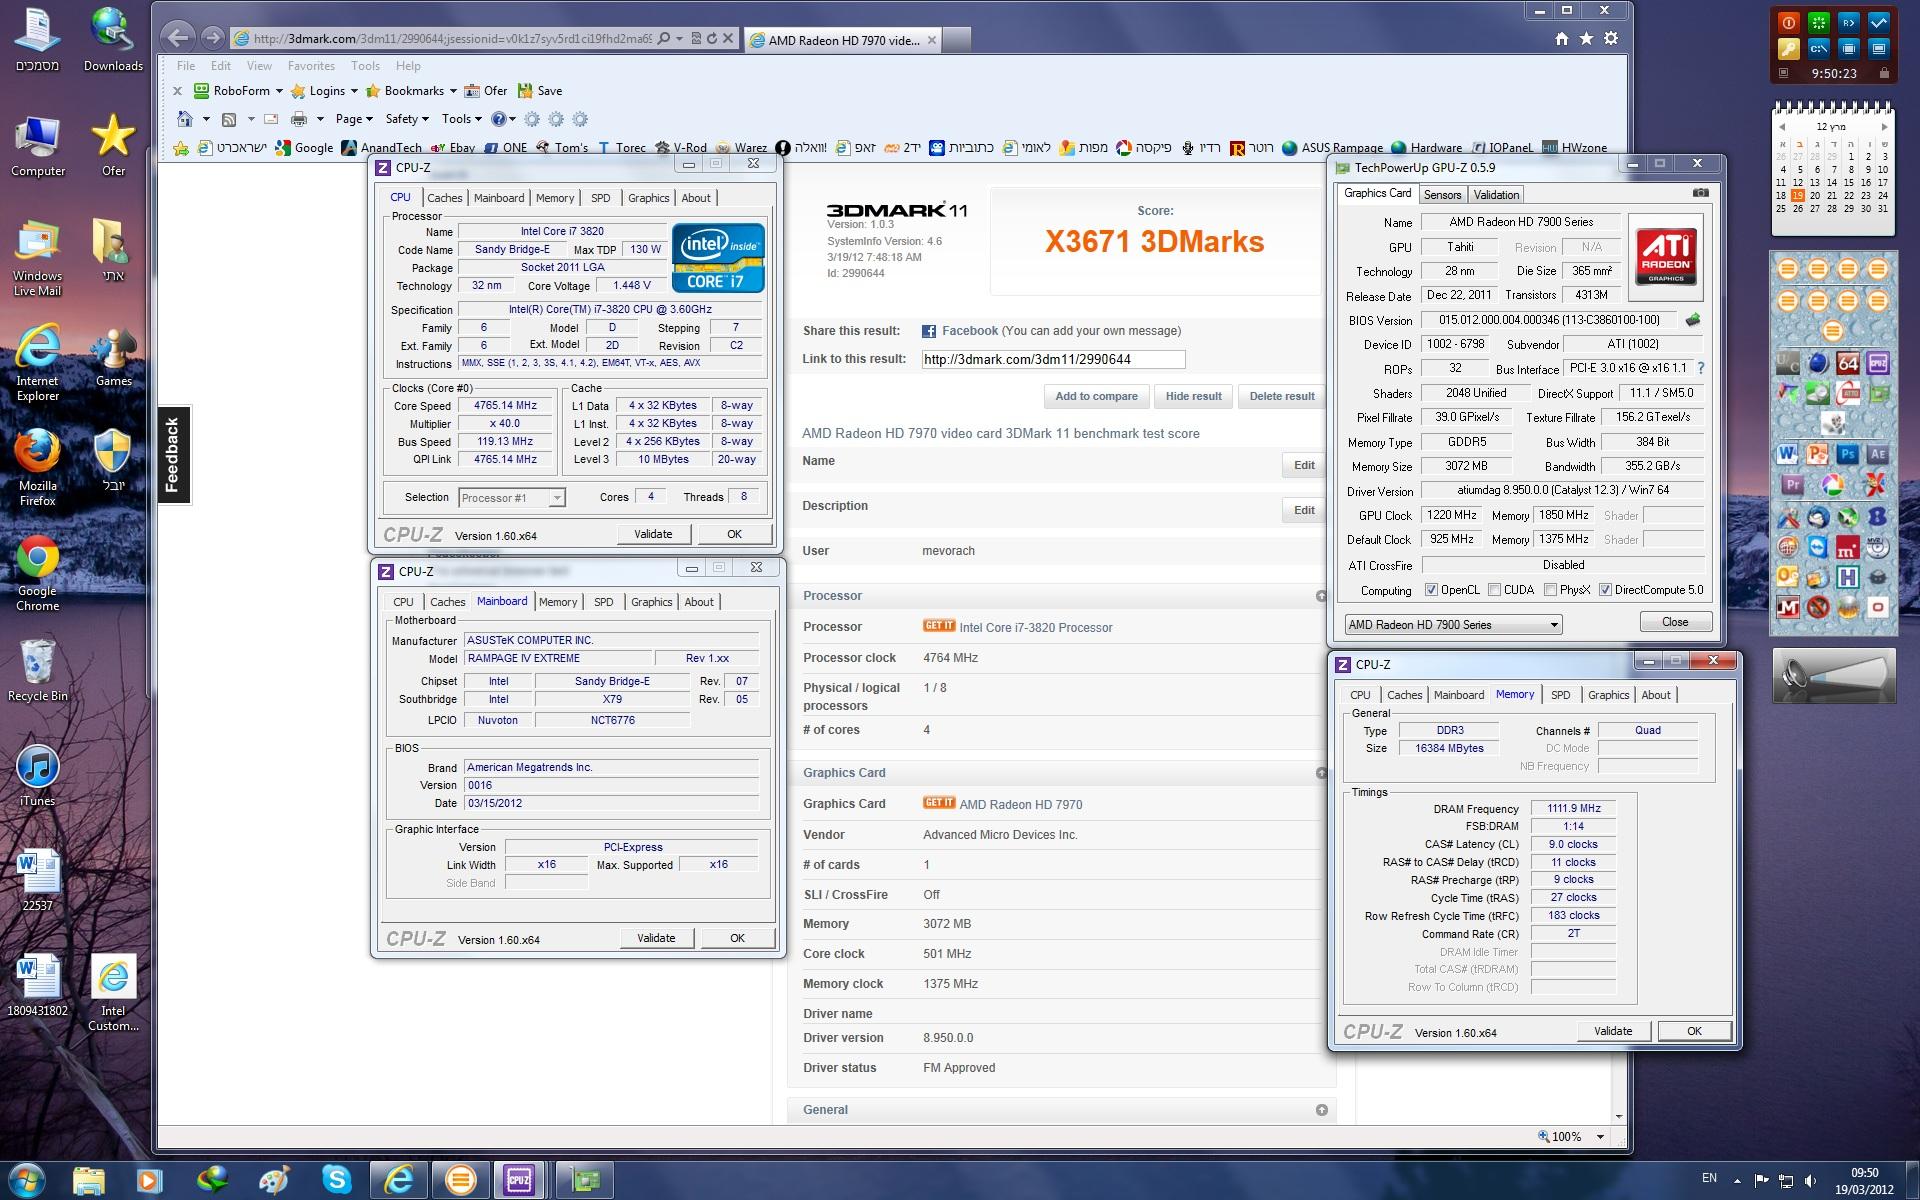Open the AMD Radeon HD 7900 Series dropdown
1920x1200 pixels.
pyautogui.click(x=1453, y=625)
